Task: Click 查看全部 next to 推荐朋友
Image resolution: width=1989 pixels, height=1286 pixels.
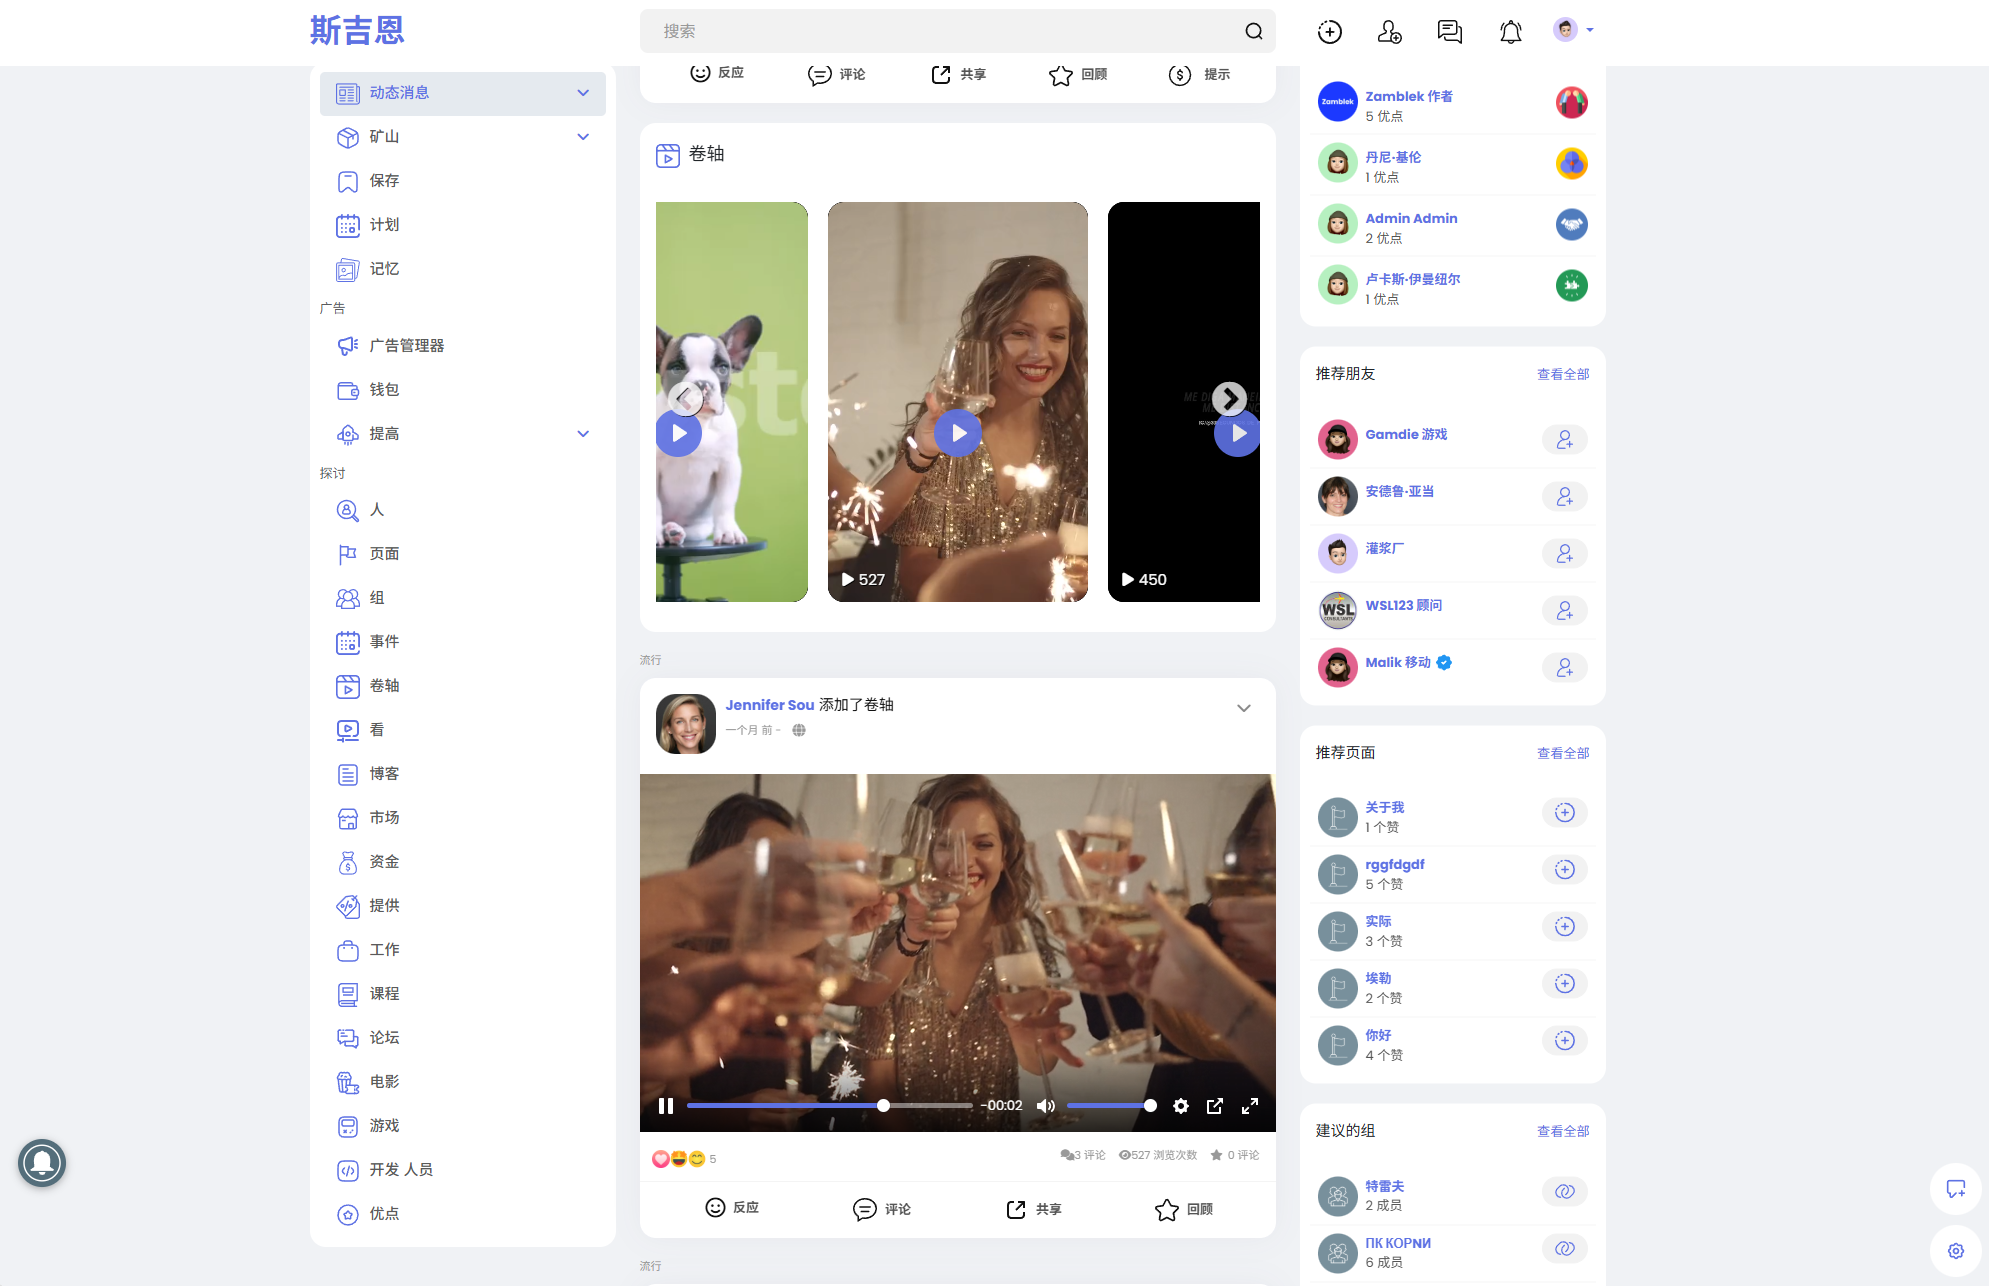Action: click(x=1563, y=373)
